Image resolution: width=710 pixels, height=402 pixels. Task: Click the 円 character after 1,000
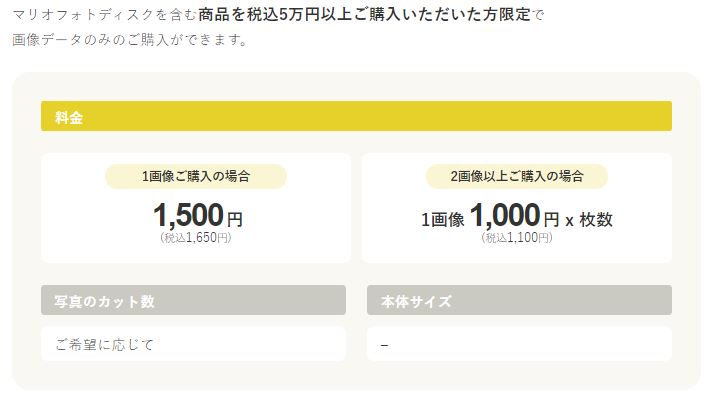(x=551, y=218)
